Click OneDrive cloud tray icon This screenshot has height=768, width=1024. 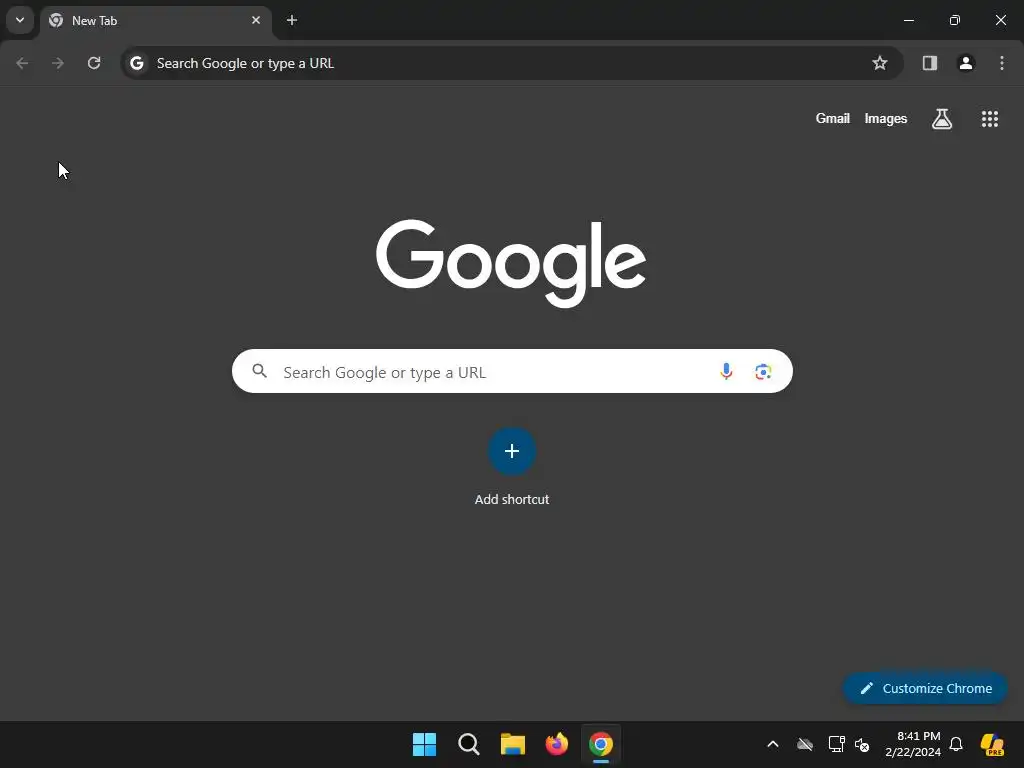(x=805, y=744)
